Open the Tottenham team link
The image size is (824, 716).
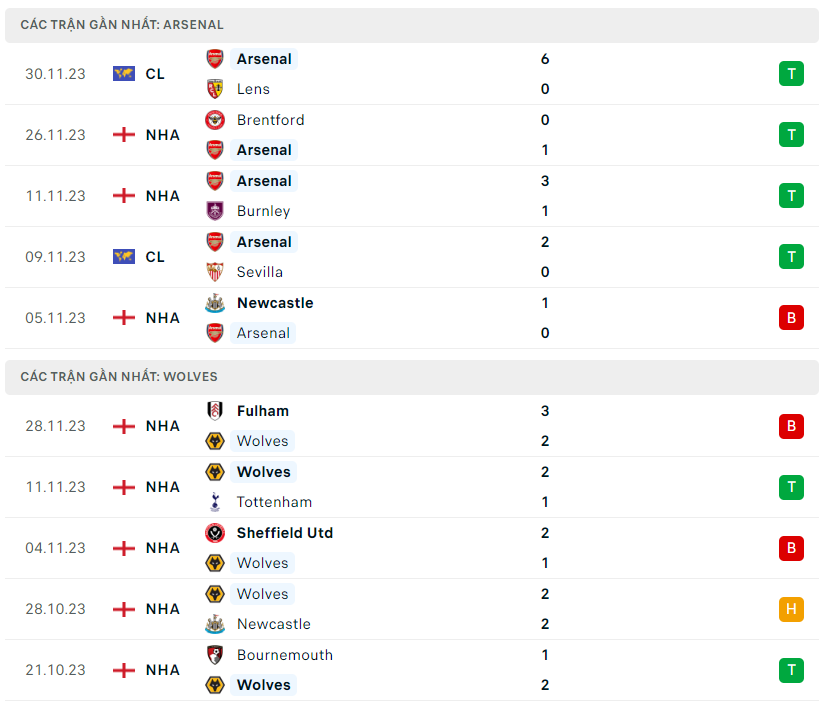pos(274,502)
